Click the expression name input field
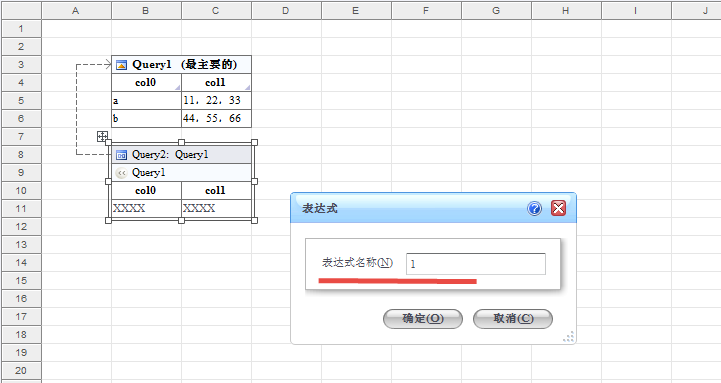721x383 pixels. [476, 264]
